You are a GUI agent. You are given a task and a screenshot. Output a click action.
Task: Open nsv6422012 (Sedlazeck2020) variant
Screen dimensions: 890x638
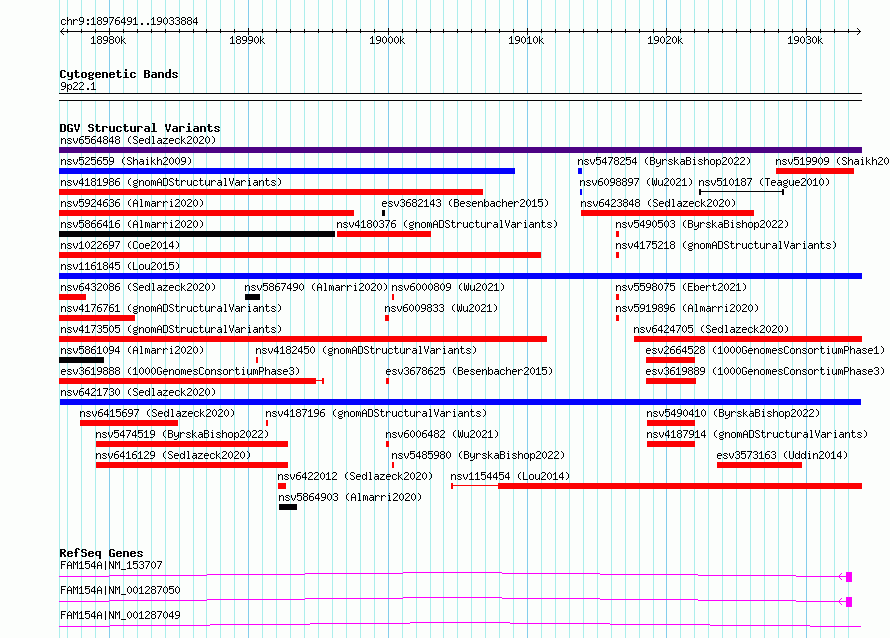point(355,476)
